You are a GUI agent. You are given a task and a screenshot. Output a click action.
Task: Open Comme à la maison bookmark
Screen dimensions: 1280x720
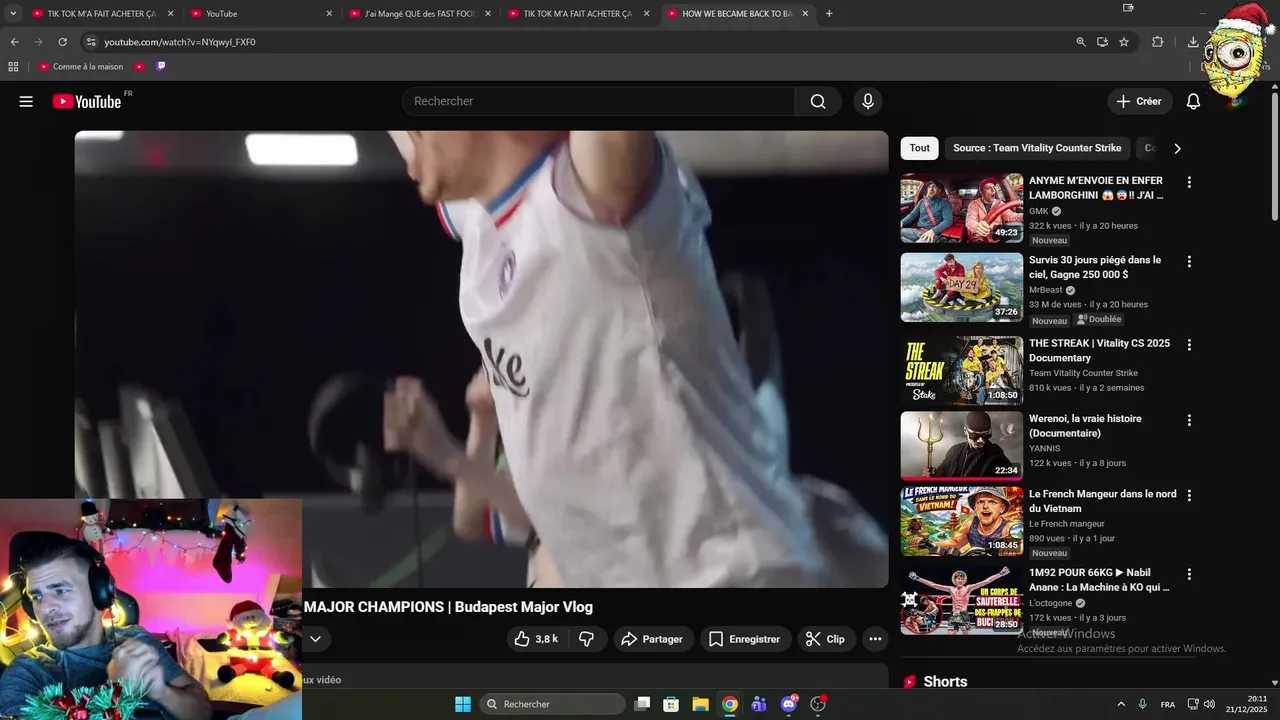81,67
